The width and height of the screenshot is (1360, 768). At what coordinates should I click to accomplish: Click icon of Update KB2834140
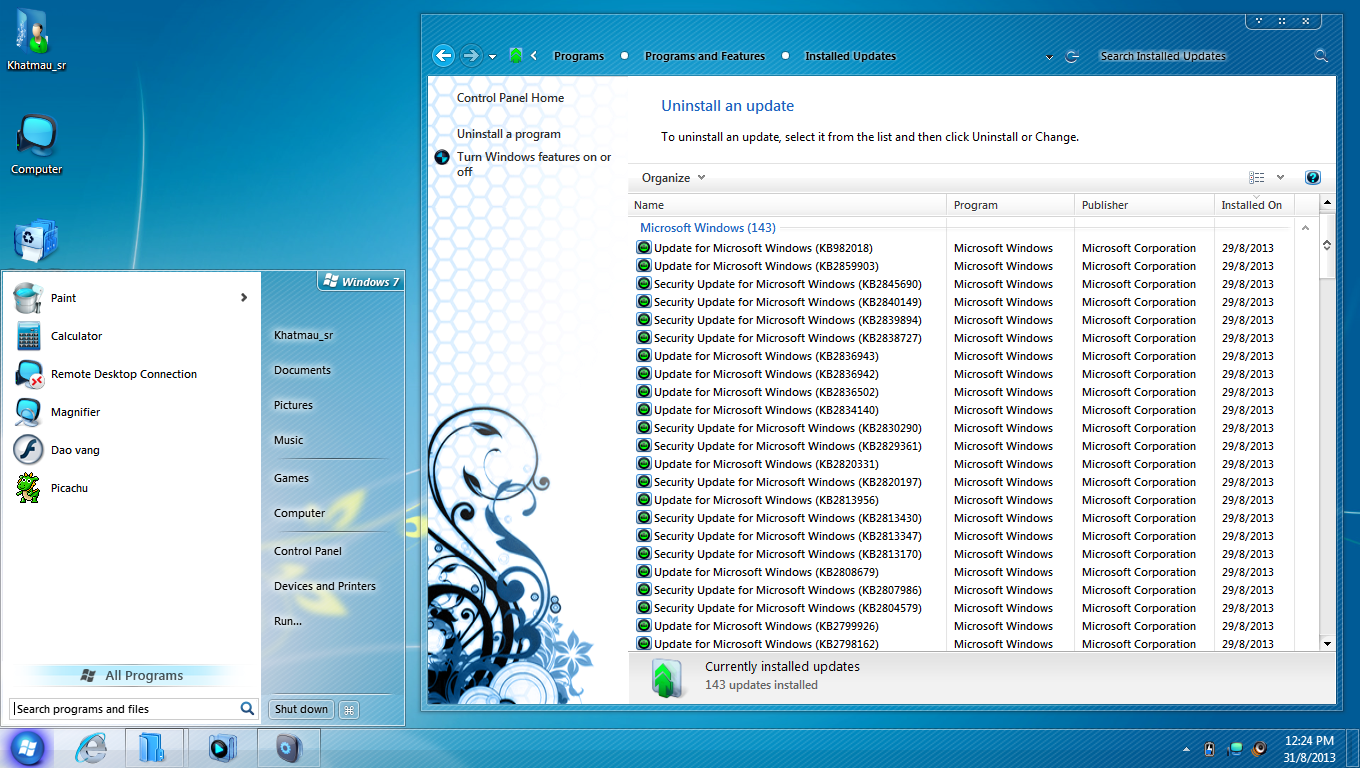(644, 410)
